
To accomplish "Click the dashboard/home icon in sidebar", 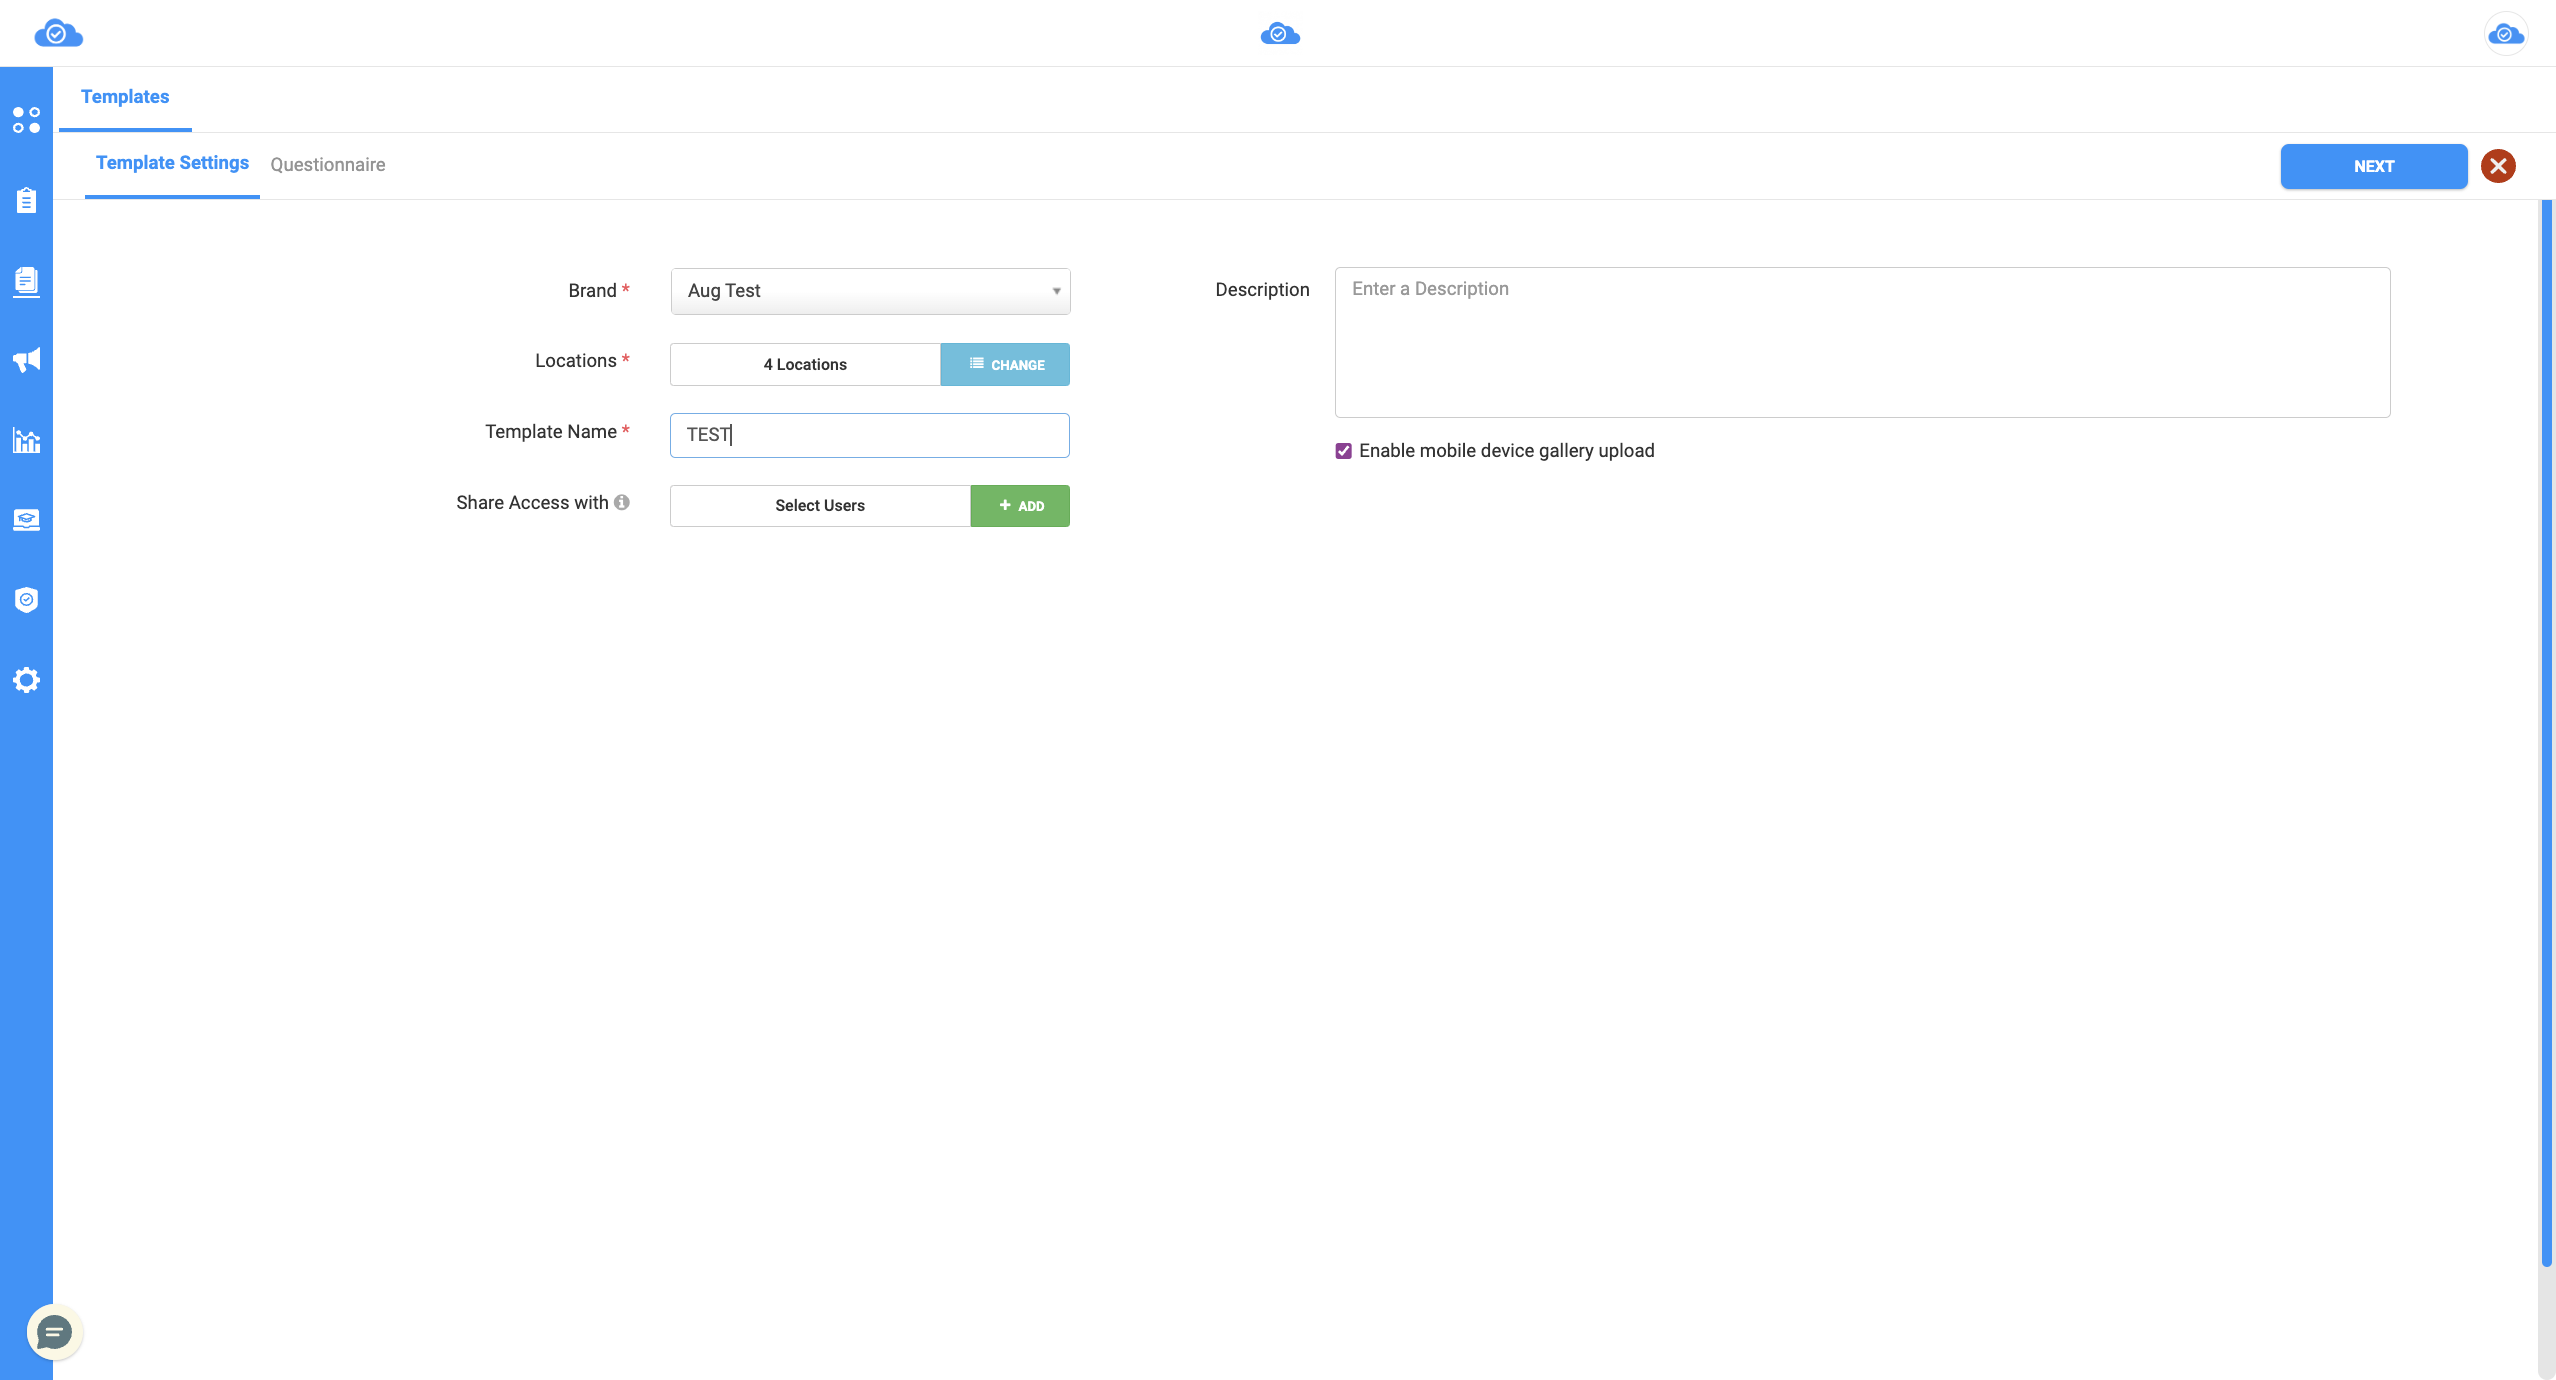I will click(25, 117).
